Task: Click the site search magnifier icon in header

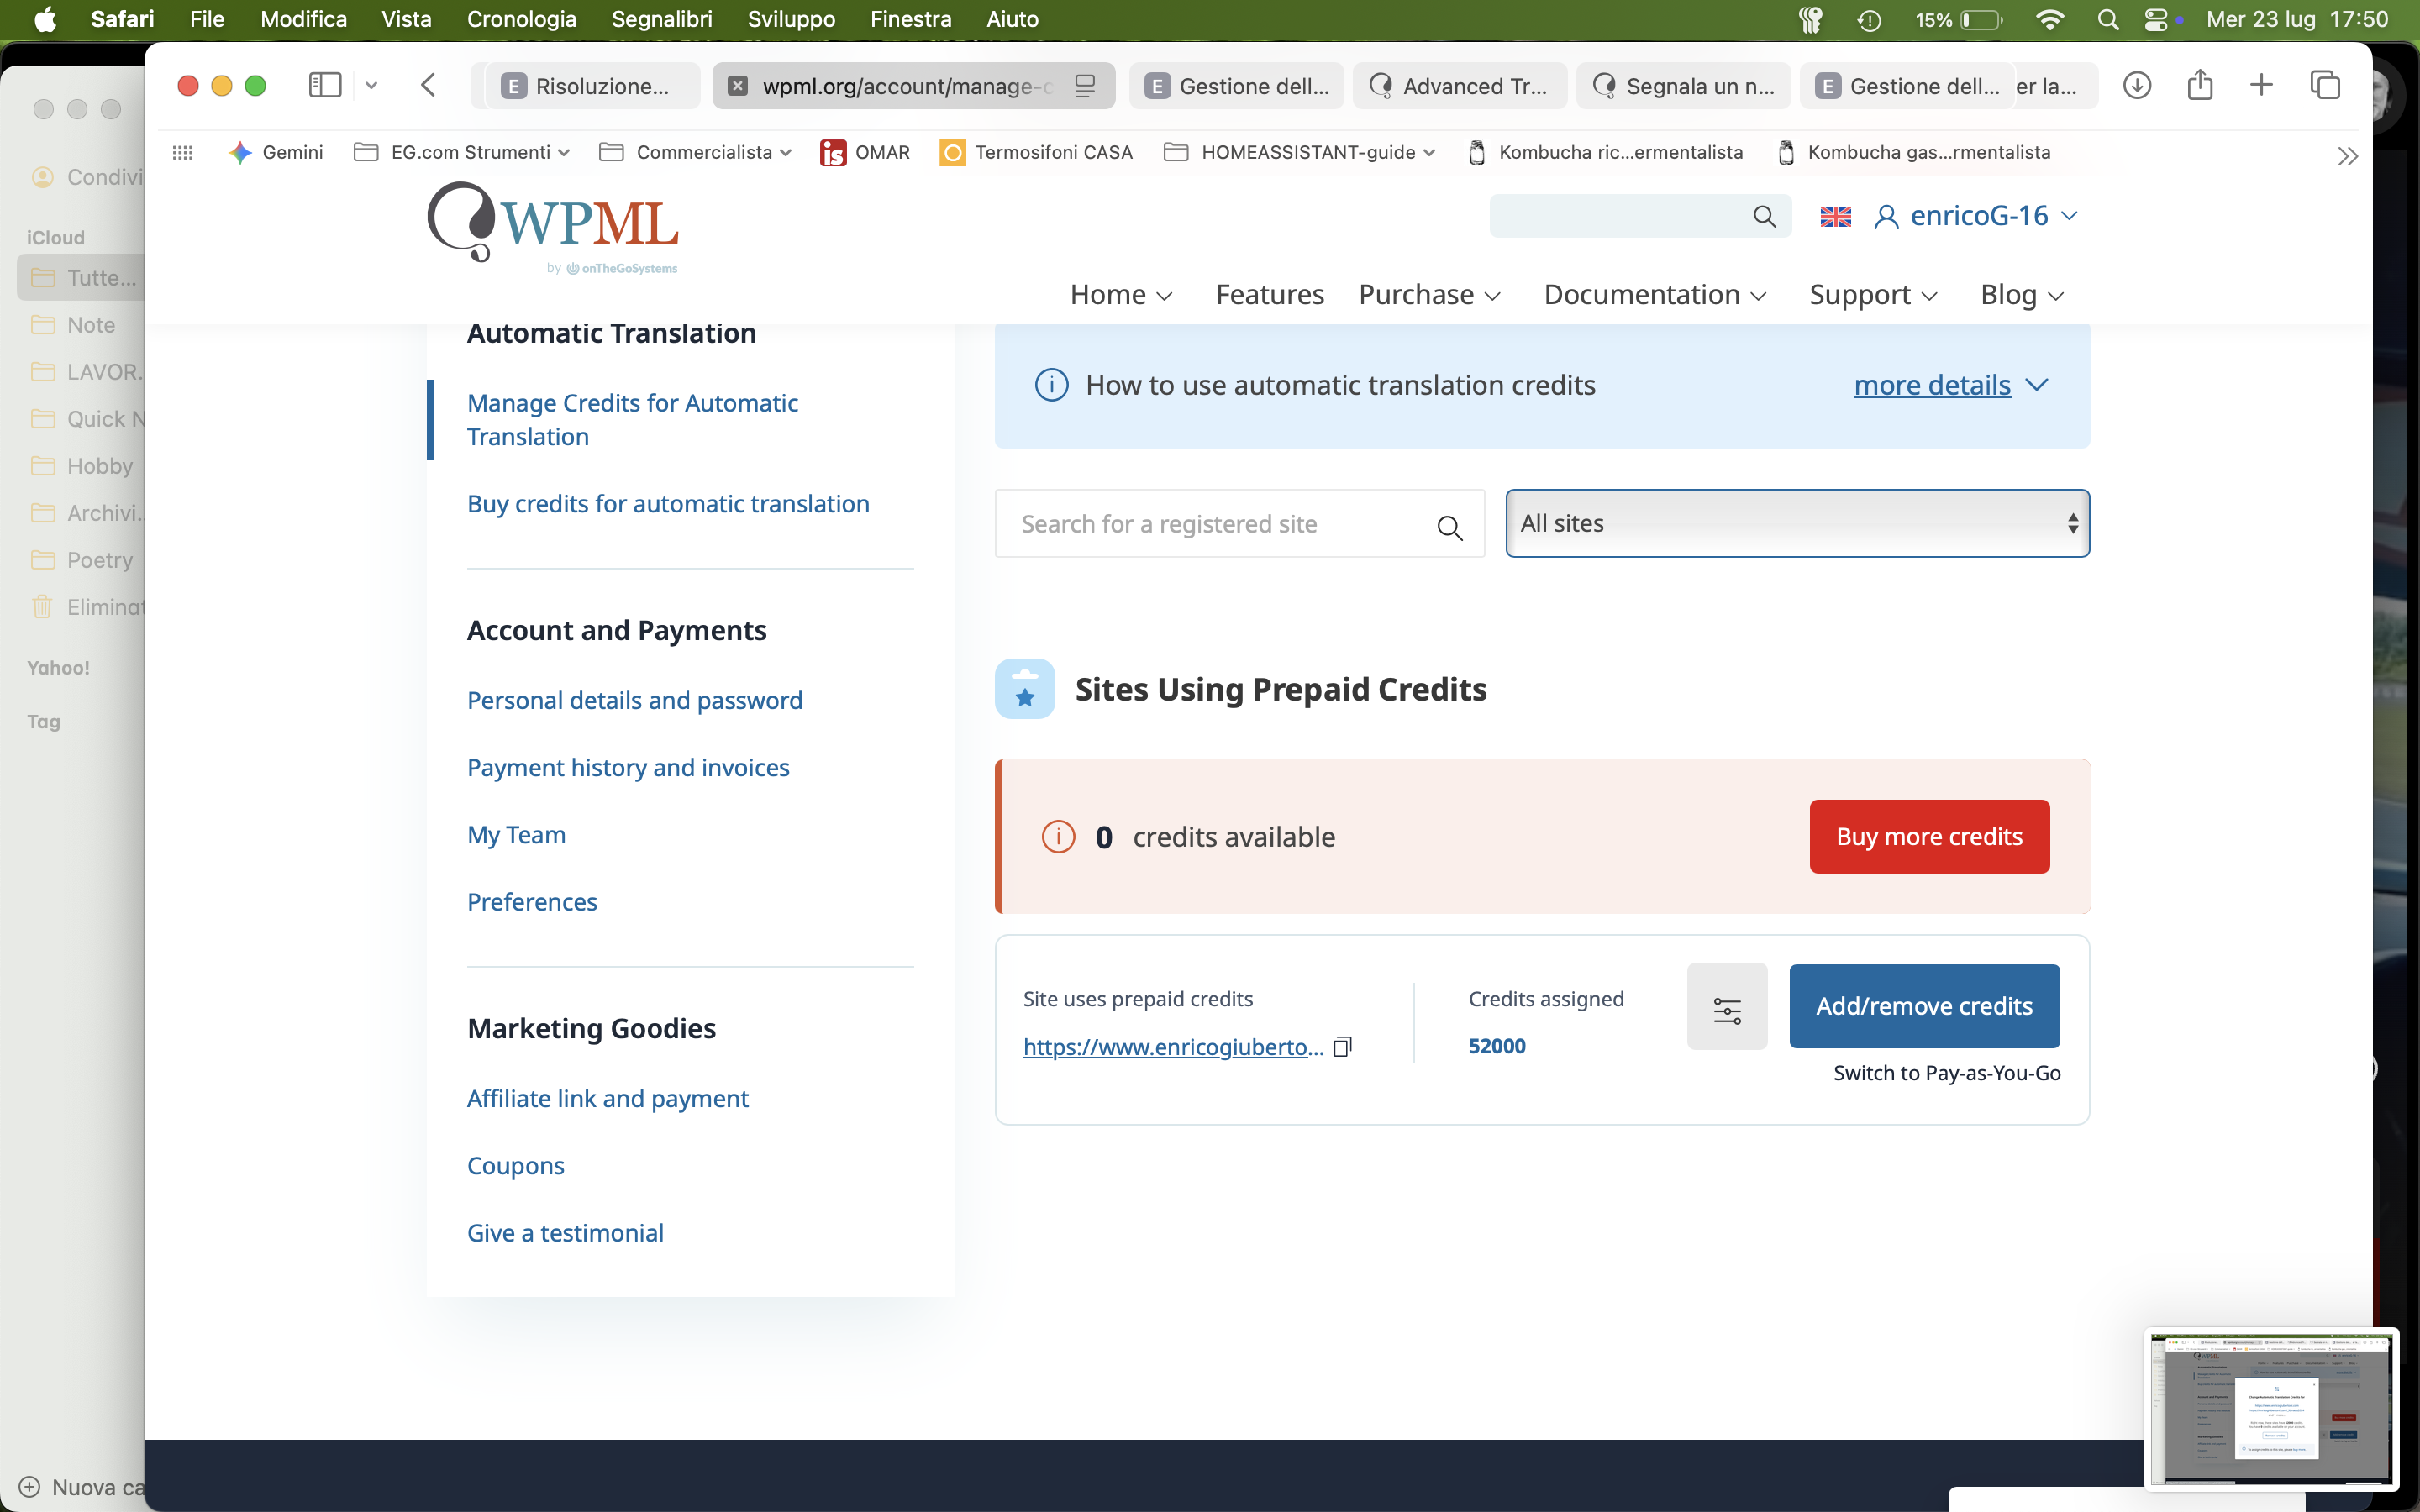Action: (x=1764, y=216)
